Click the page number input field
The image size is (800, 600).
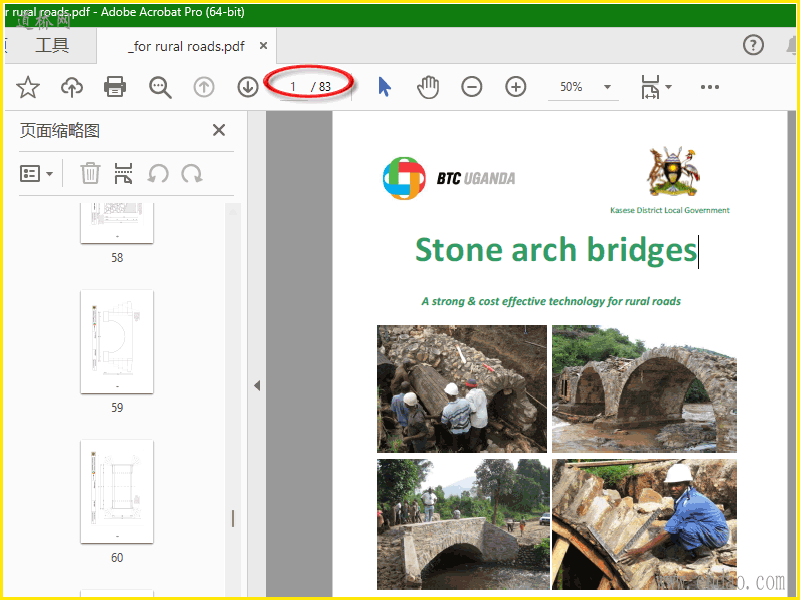click(293, 87)
